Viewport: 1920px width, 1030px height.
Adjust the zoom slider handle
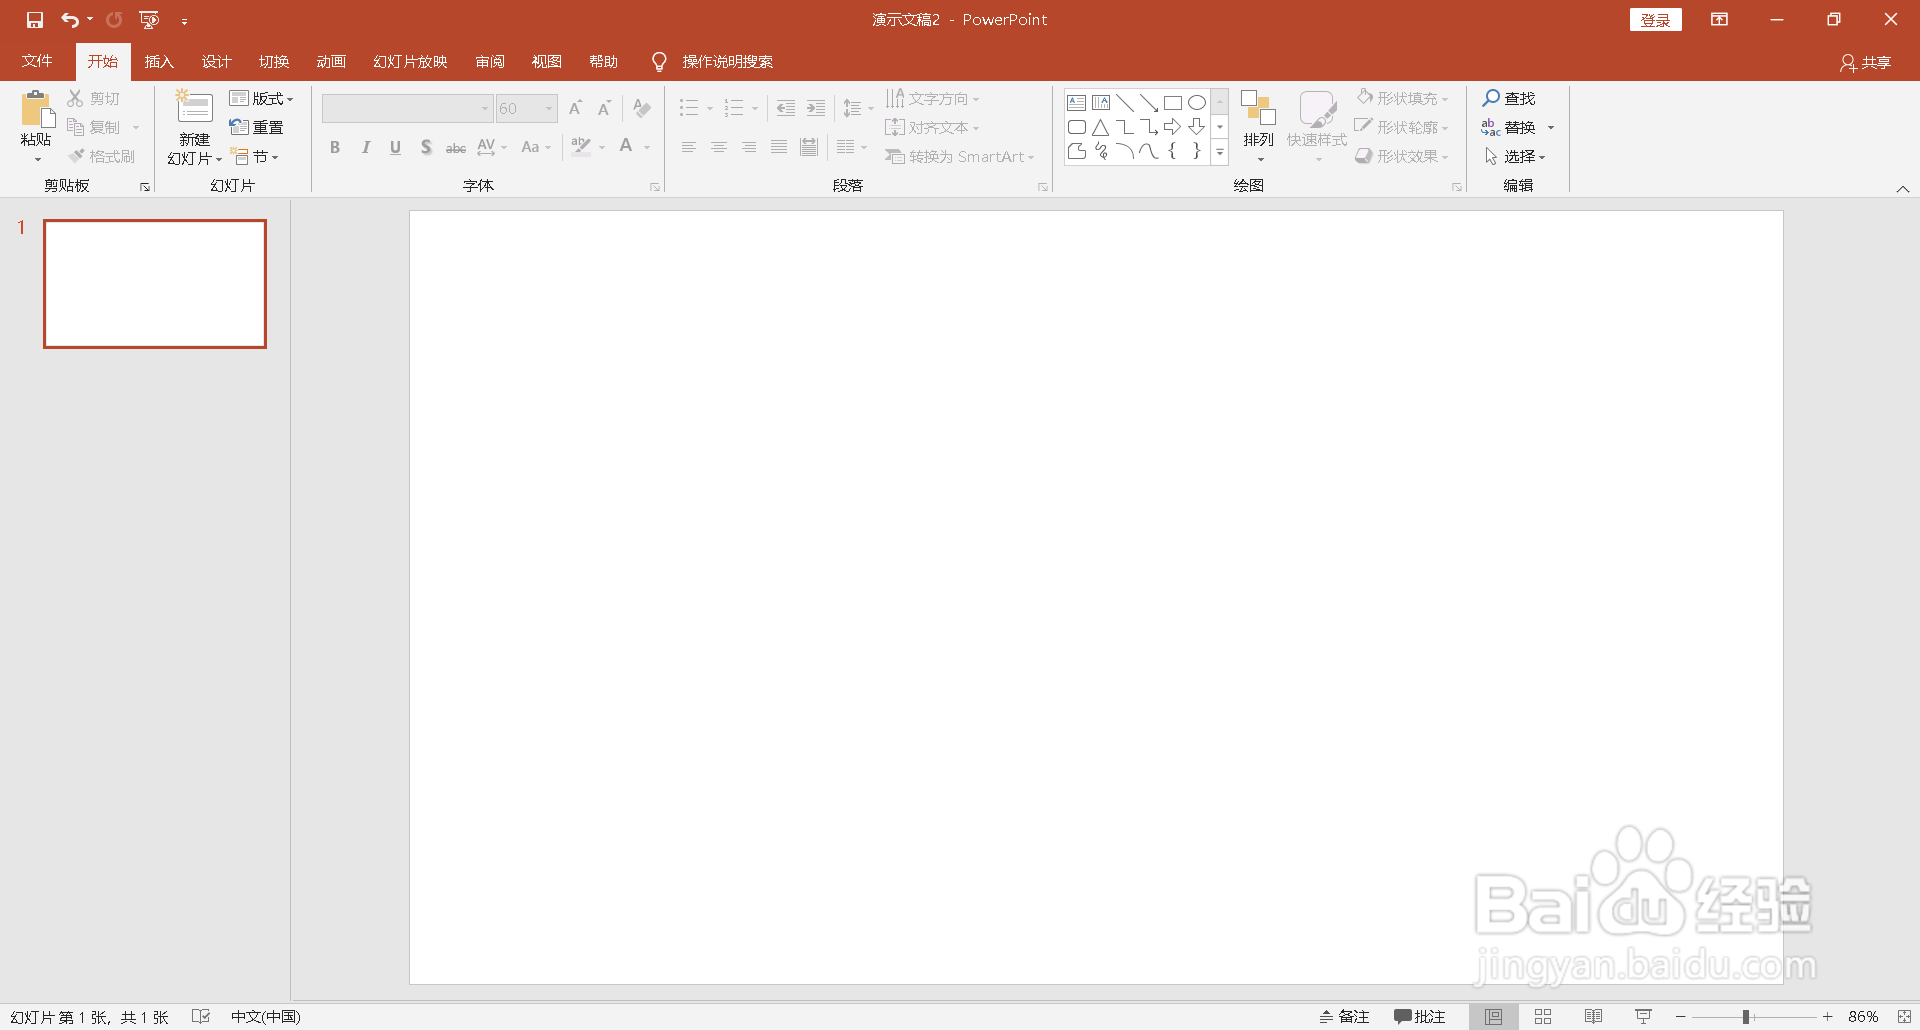tap(1746, 1016)
